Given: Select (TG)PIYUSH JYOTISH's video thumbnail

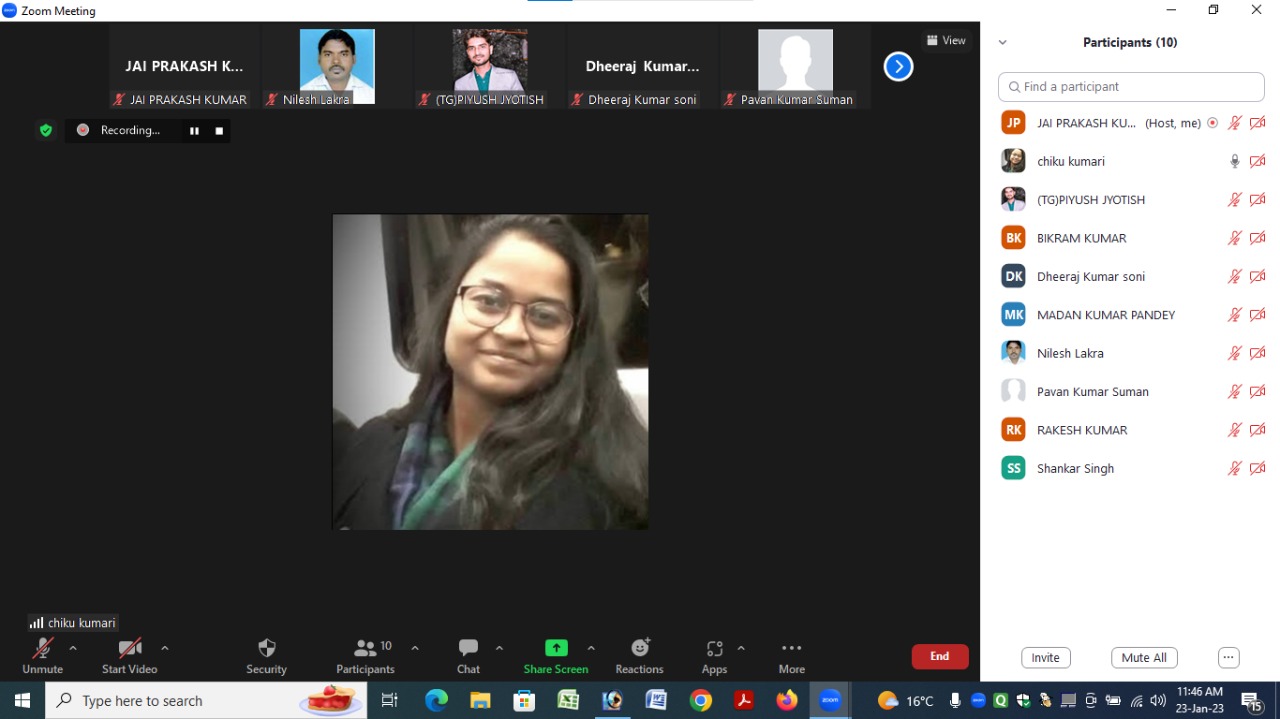Looking at the screenshot, I should point(490,67).
